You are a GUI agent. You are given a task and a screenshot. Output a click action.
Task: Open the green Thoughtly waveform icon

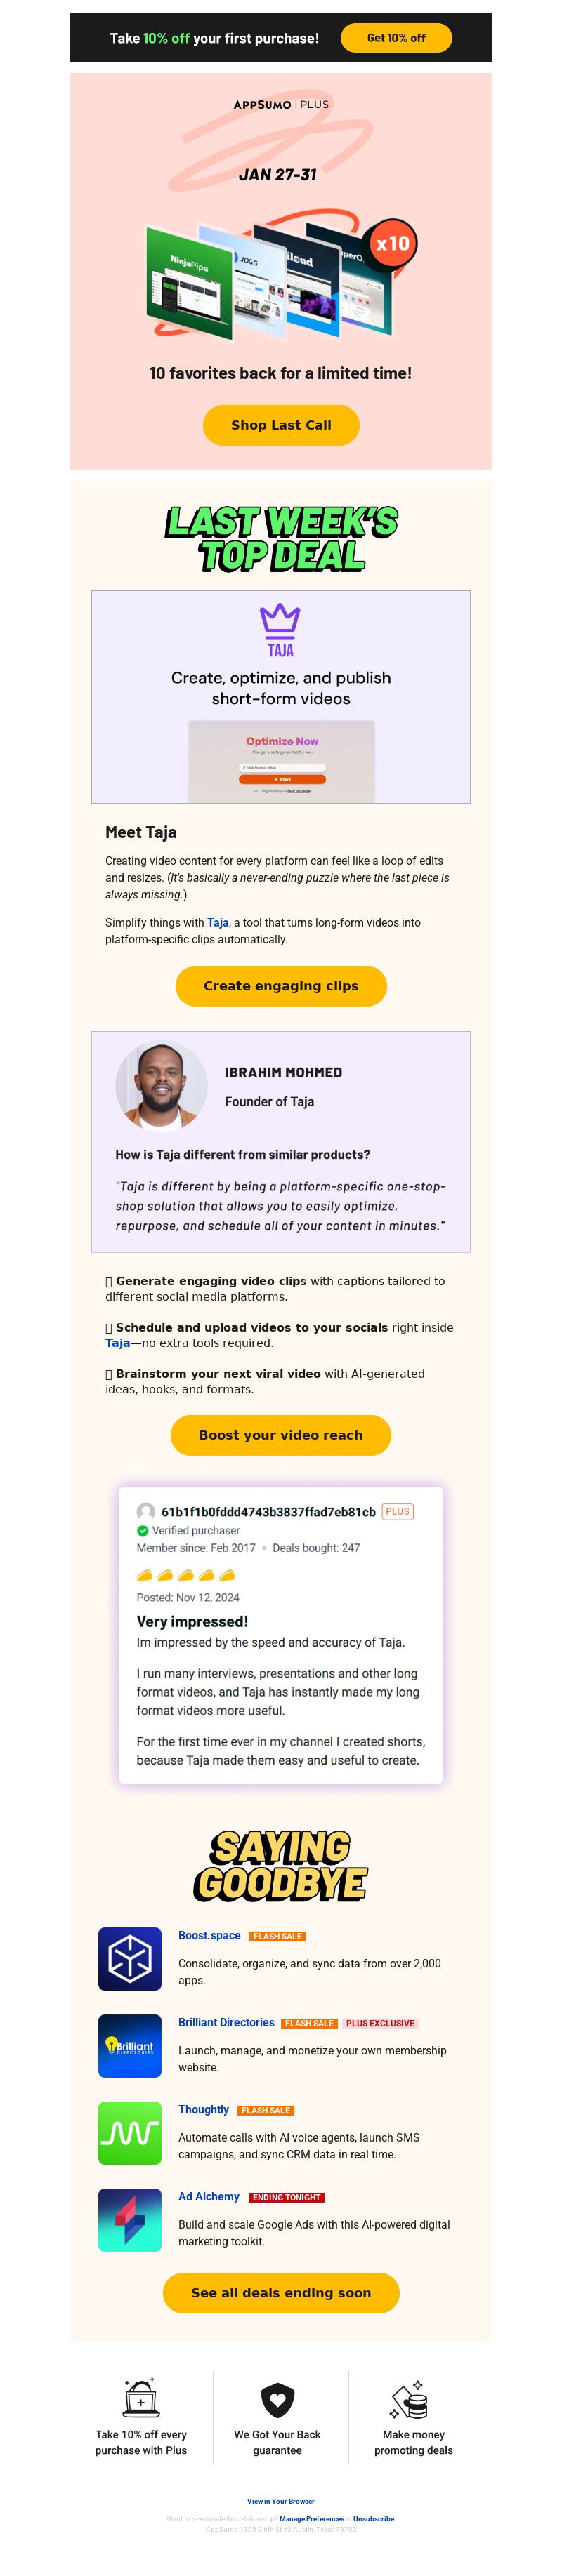130,2132
